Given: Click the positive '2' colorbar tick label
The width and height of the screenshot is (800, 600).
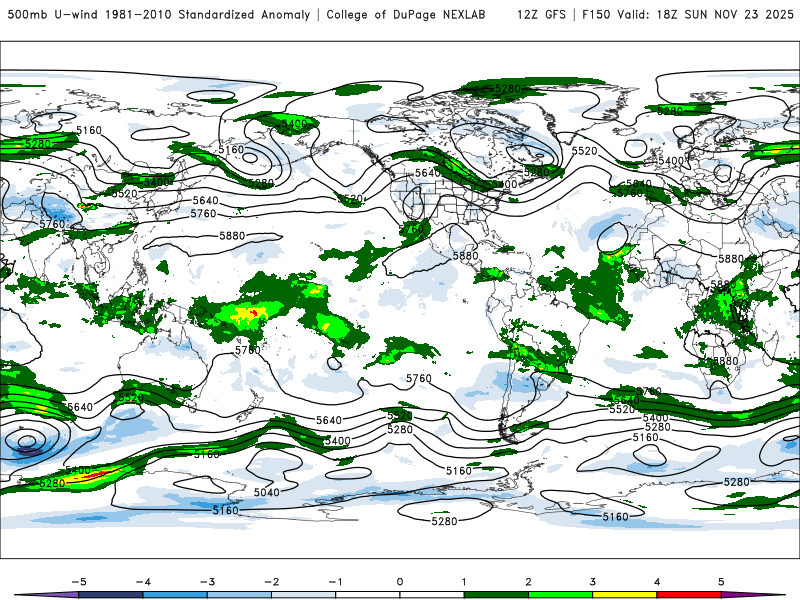Looking at the screenshot, I should pos(529,582).
